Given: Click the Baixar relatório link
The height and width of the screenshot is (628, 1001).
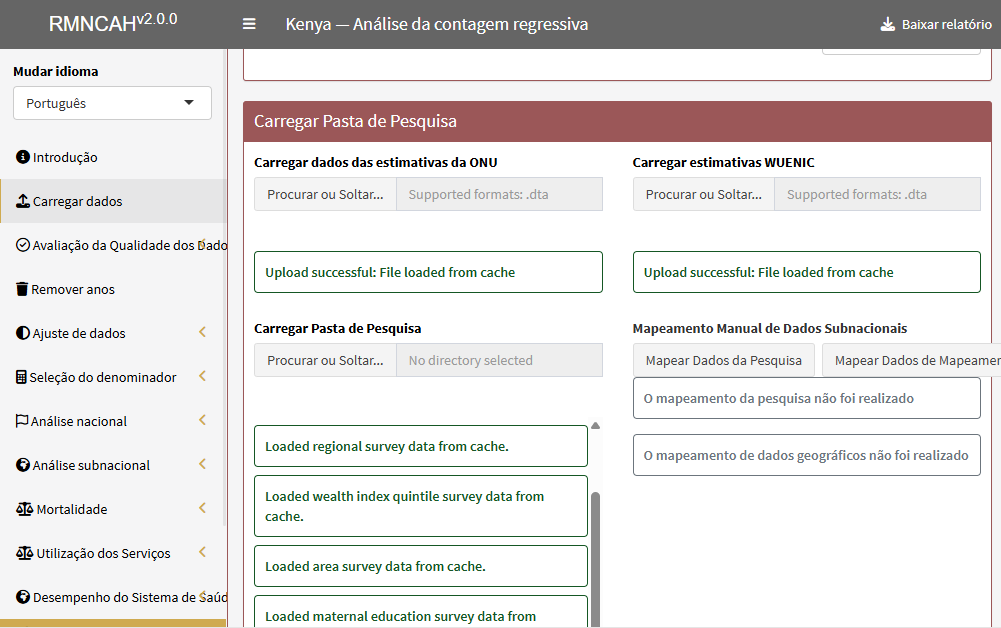Looking at the screenshot, I should (936, 24).
